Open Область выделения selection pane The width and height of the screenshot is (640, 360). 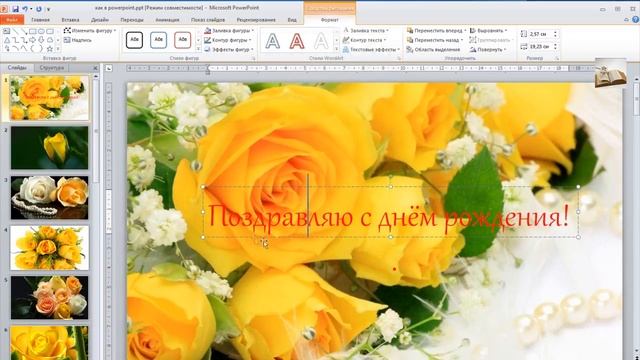[x=433, y=49]
